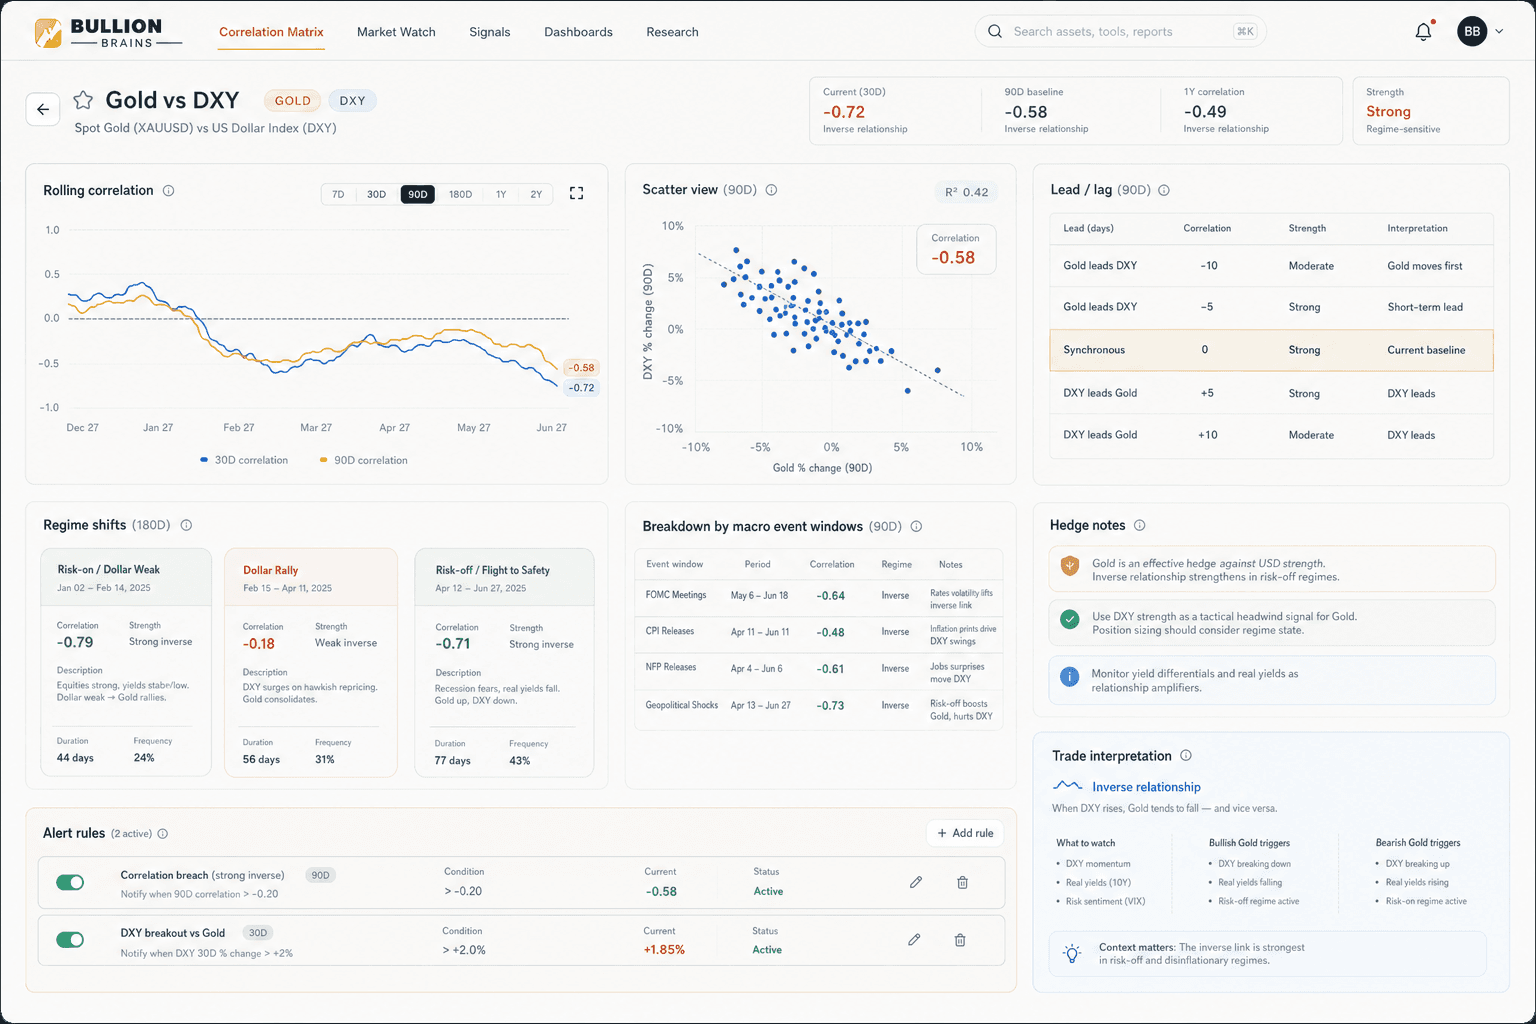
Task: Click the 1Y correlation -0.49 value
Action: point(1205,112)
